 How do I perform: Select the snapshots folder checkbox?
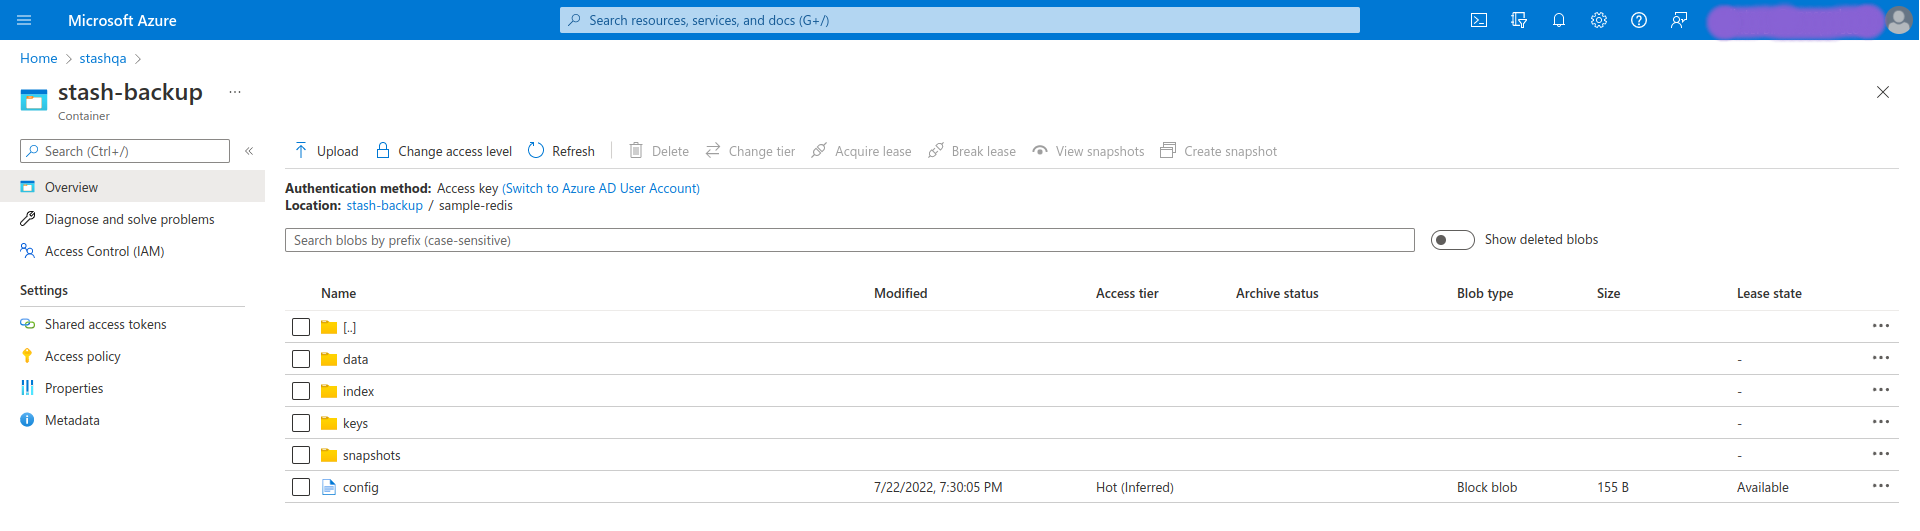[x=301, y=455]
